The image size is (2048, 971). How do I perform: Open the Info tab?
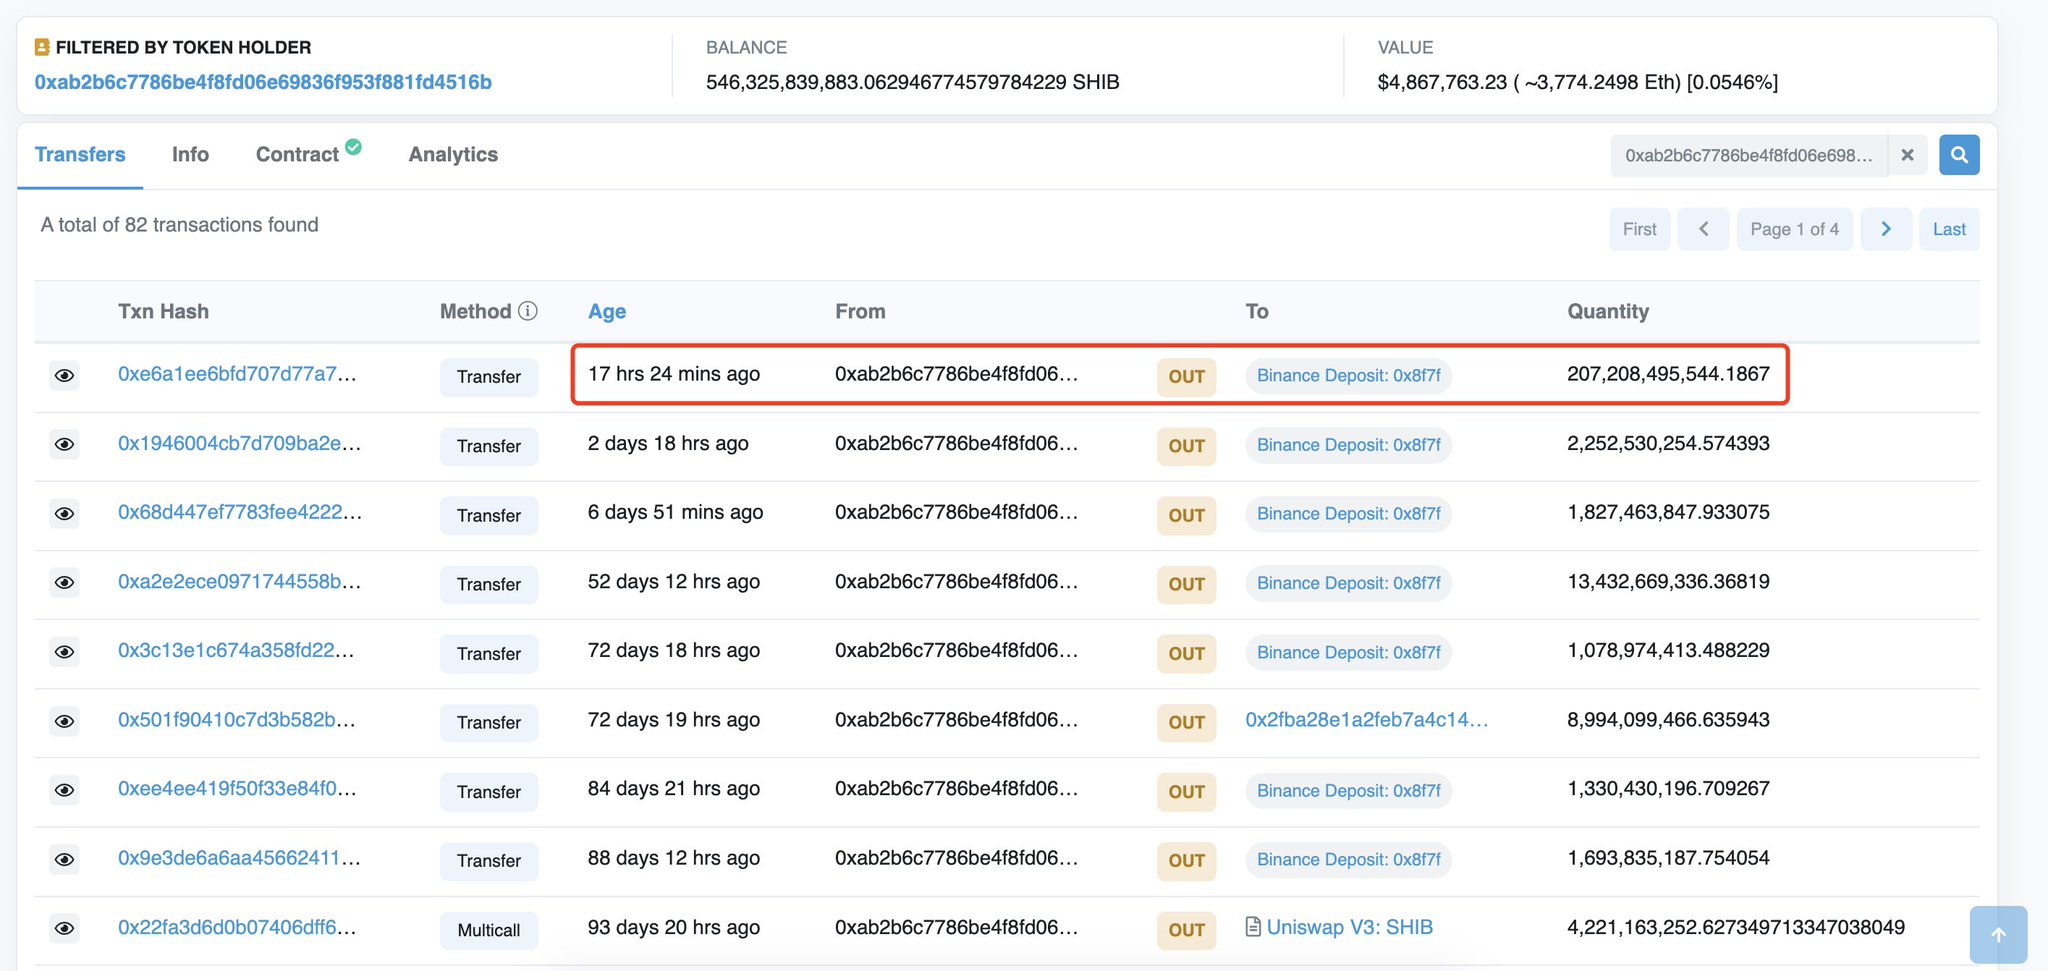(190, 154)
